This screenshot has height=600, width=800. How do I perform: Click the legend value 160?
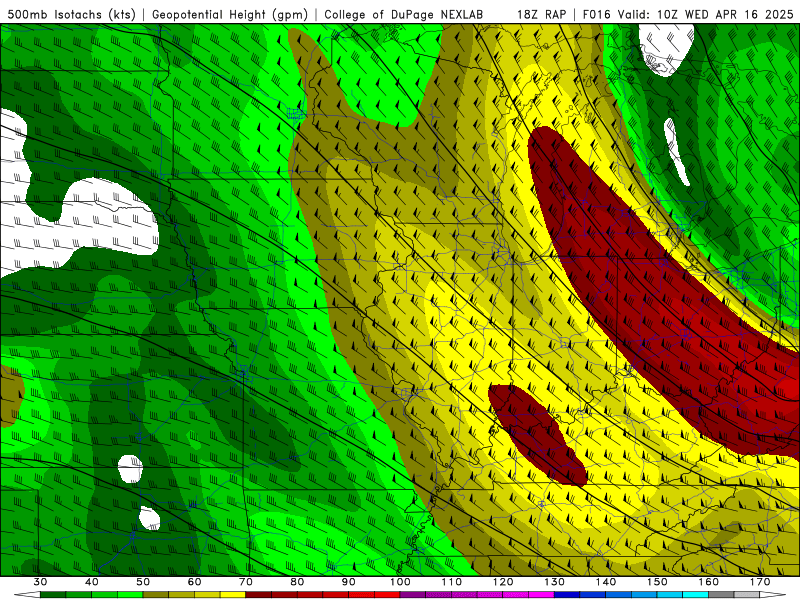709,582
